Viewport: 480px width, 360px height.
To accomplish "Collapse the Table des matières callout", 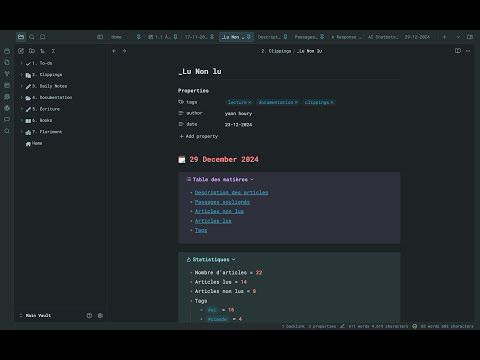I will click(x=252, y=179).
